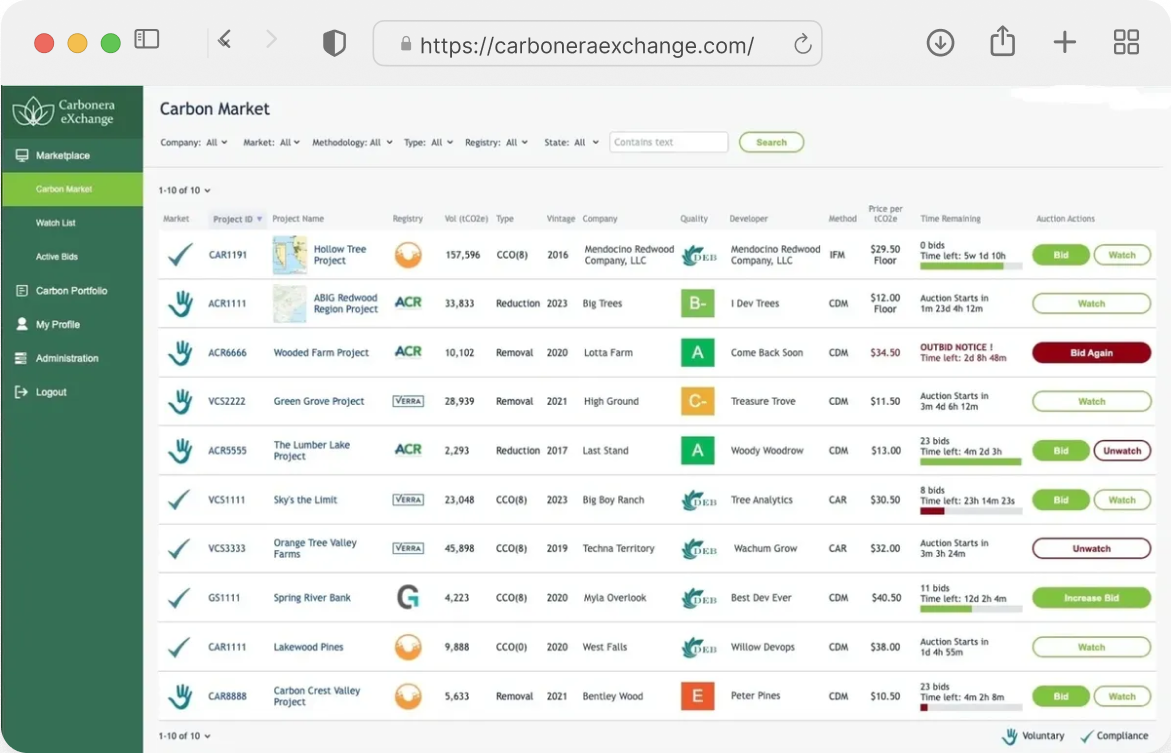Click the Carbonera eXchange lotus logo
The image size is (1171, 753).
pos(33,111)
